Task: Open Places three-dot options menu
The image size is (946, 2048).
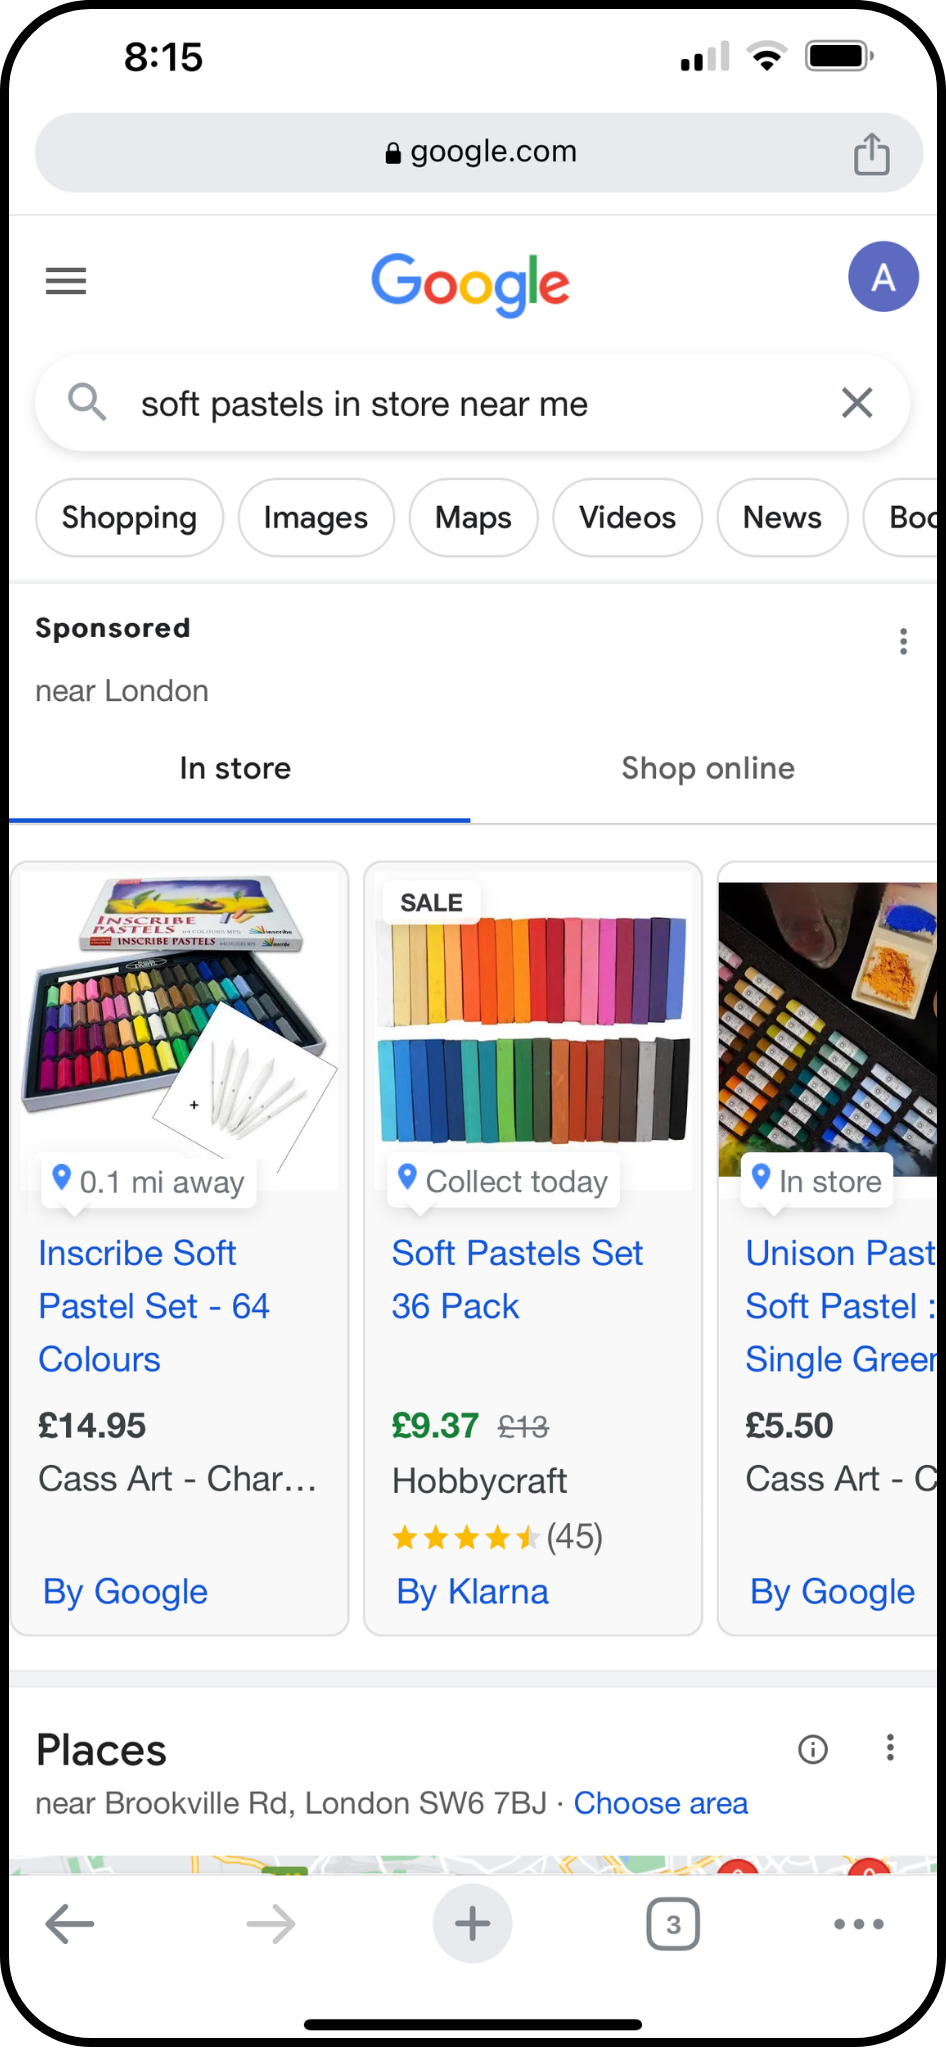Action: point(890,1748)
